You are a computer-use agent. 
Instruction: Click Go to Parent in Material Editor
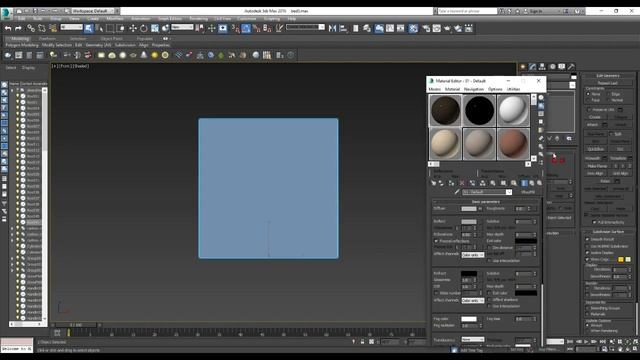click(x=532, y=183)
